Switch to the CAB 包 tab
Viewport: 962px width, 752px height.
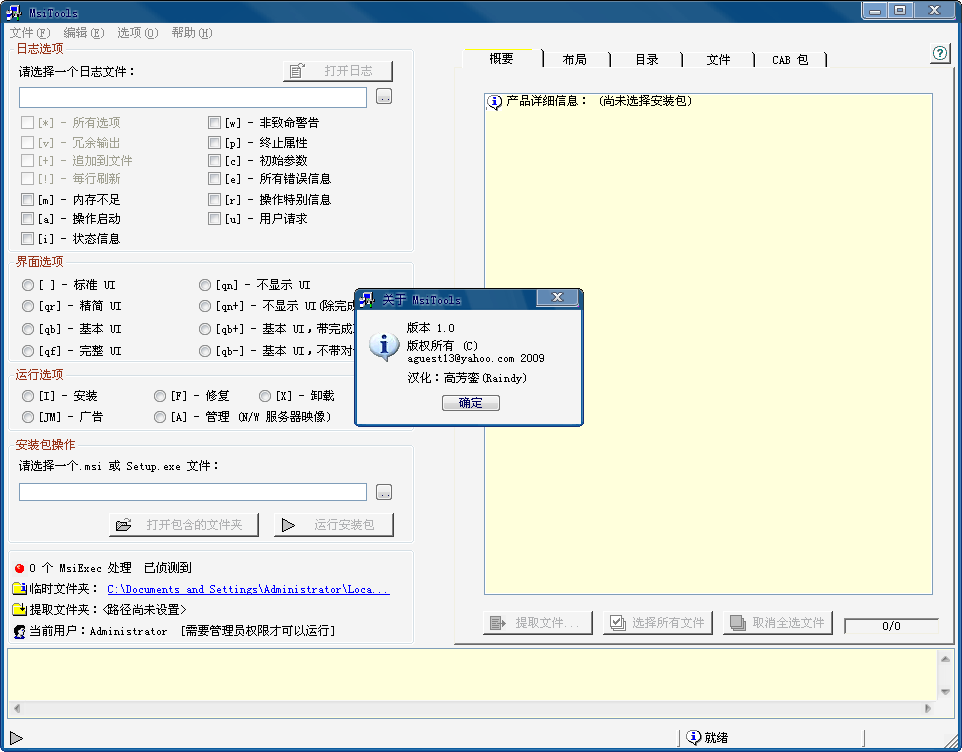791,59
